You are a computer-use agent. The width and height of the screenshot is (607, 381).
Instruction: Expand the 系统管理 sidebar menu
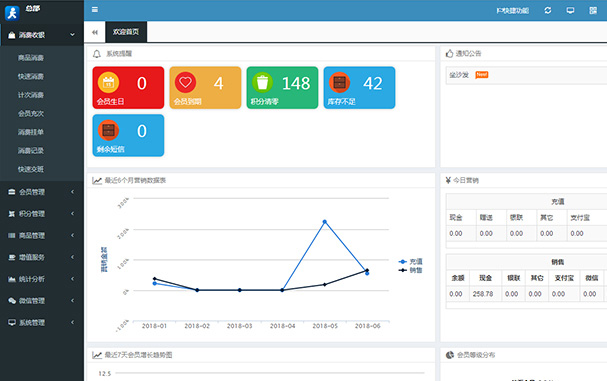click(42, 323)
